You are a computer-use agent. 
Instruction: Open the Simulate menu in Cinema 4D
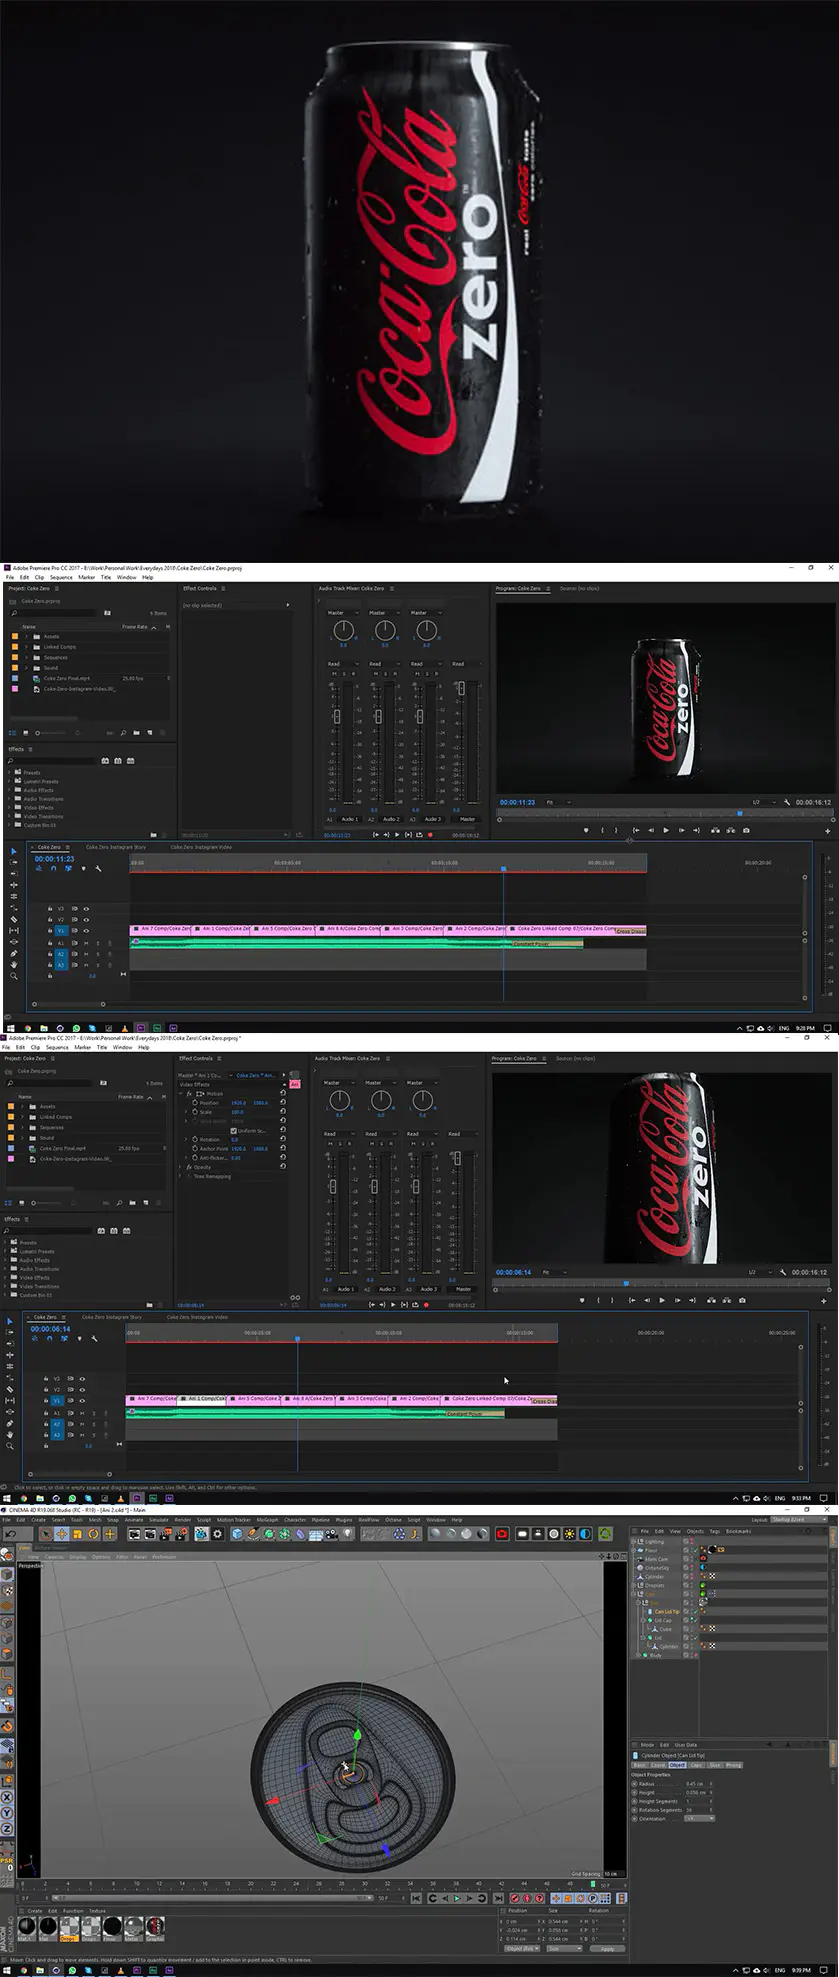pyautogui.click(x=159, y=1520)
